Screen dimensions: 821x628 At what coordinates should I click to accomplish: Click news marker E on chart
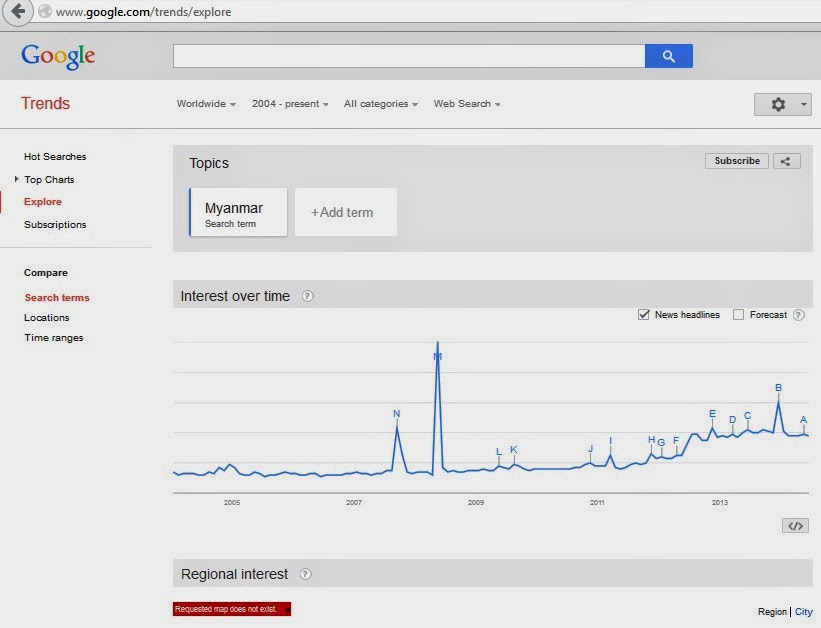click(713, 414)
